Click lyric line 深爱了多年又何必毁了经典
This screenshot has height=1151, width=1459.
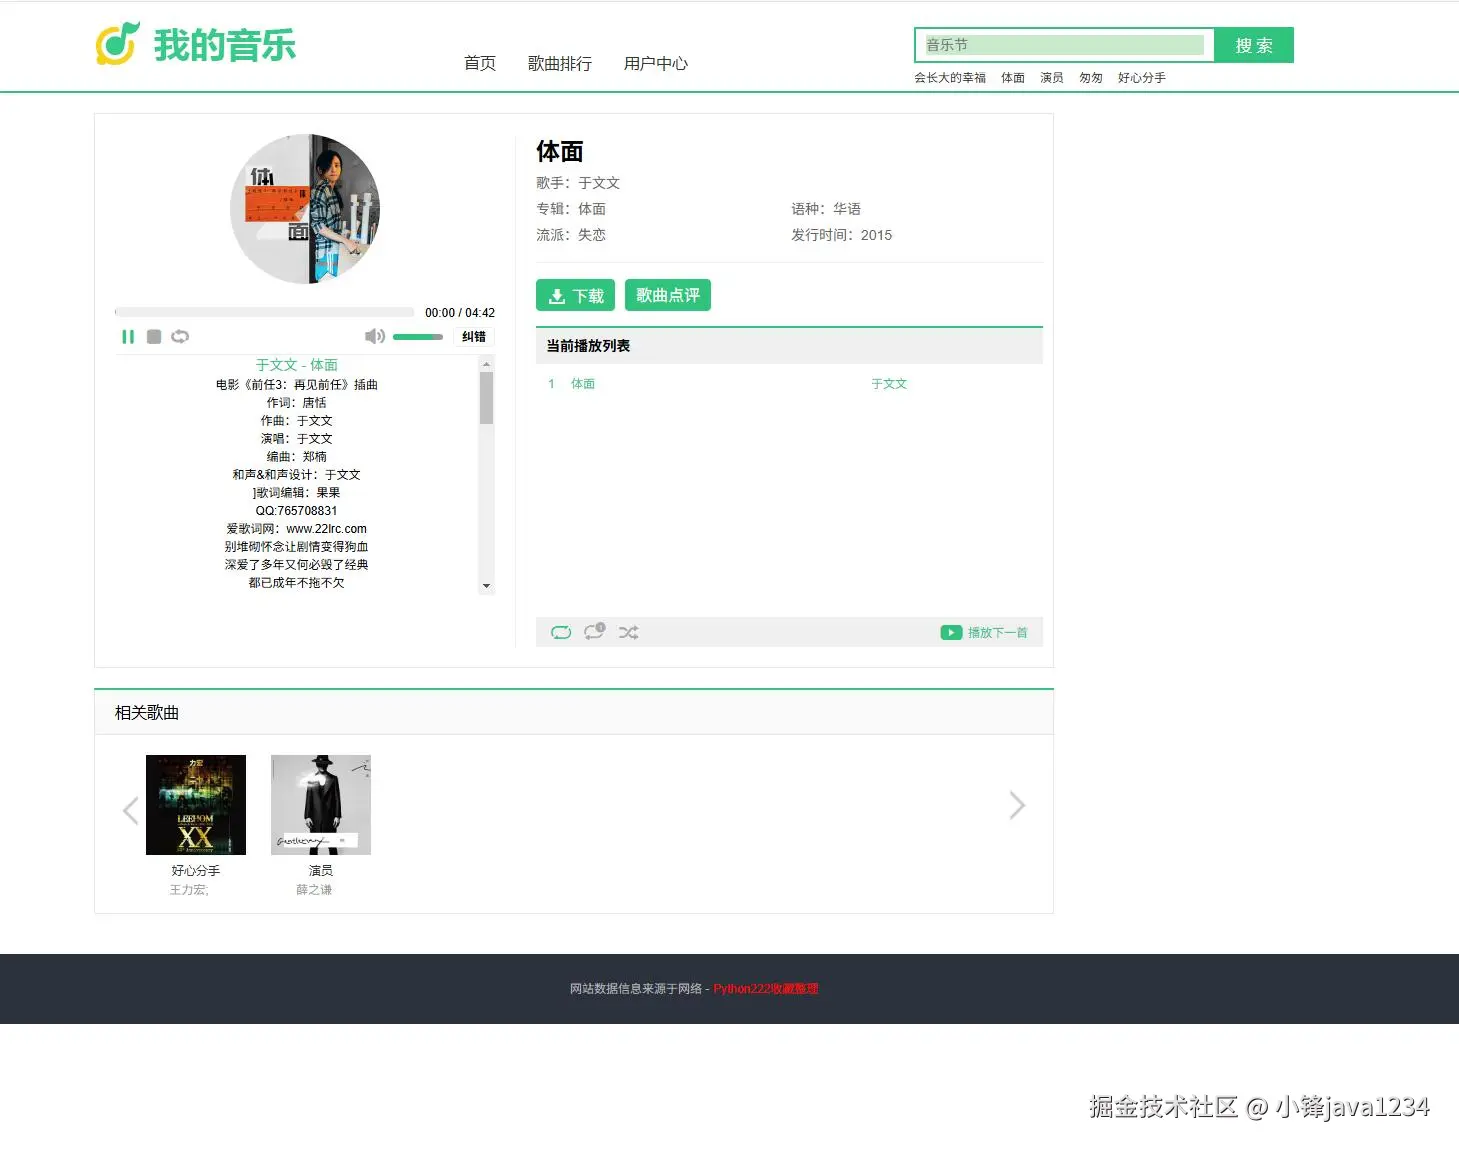297,565
